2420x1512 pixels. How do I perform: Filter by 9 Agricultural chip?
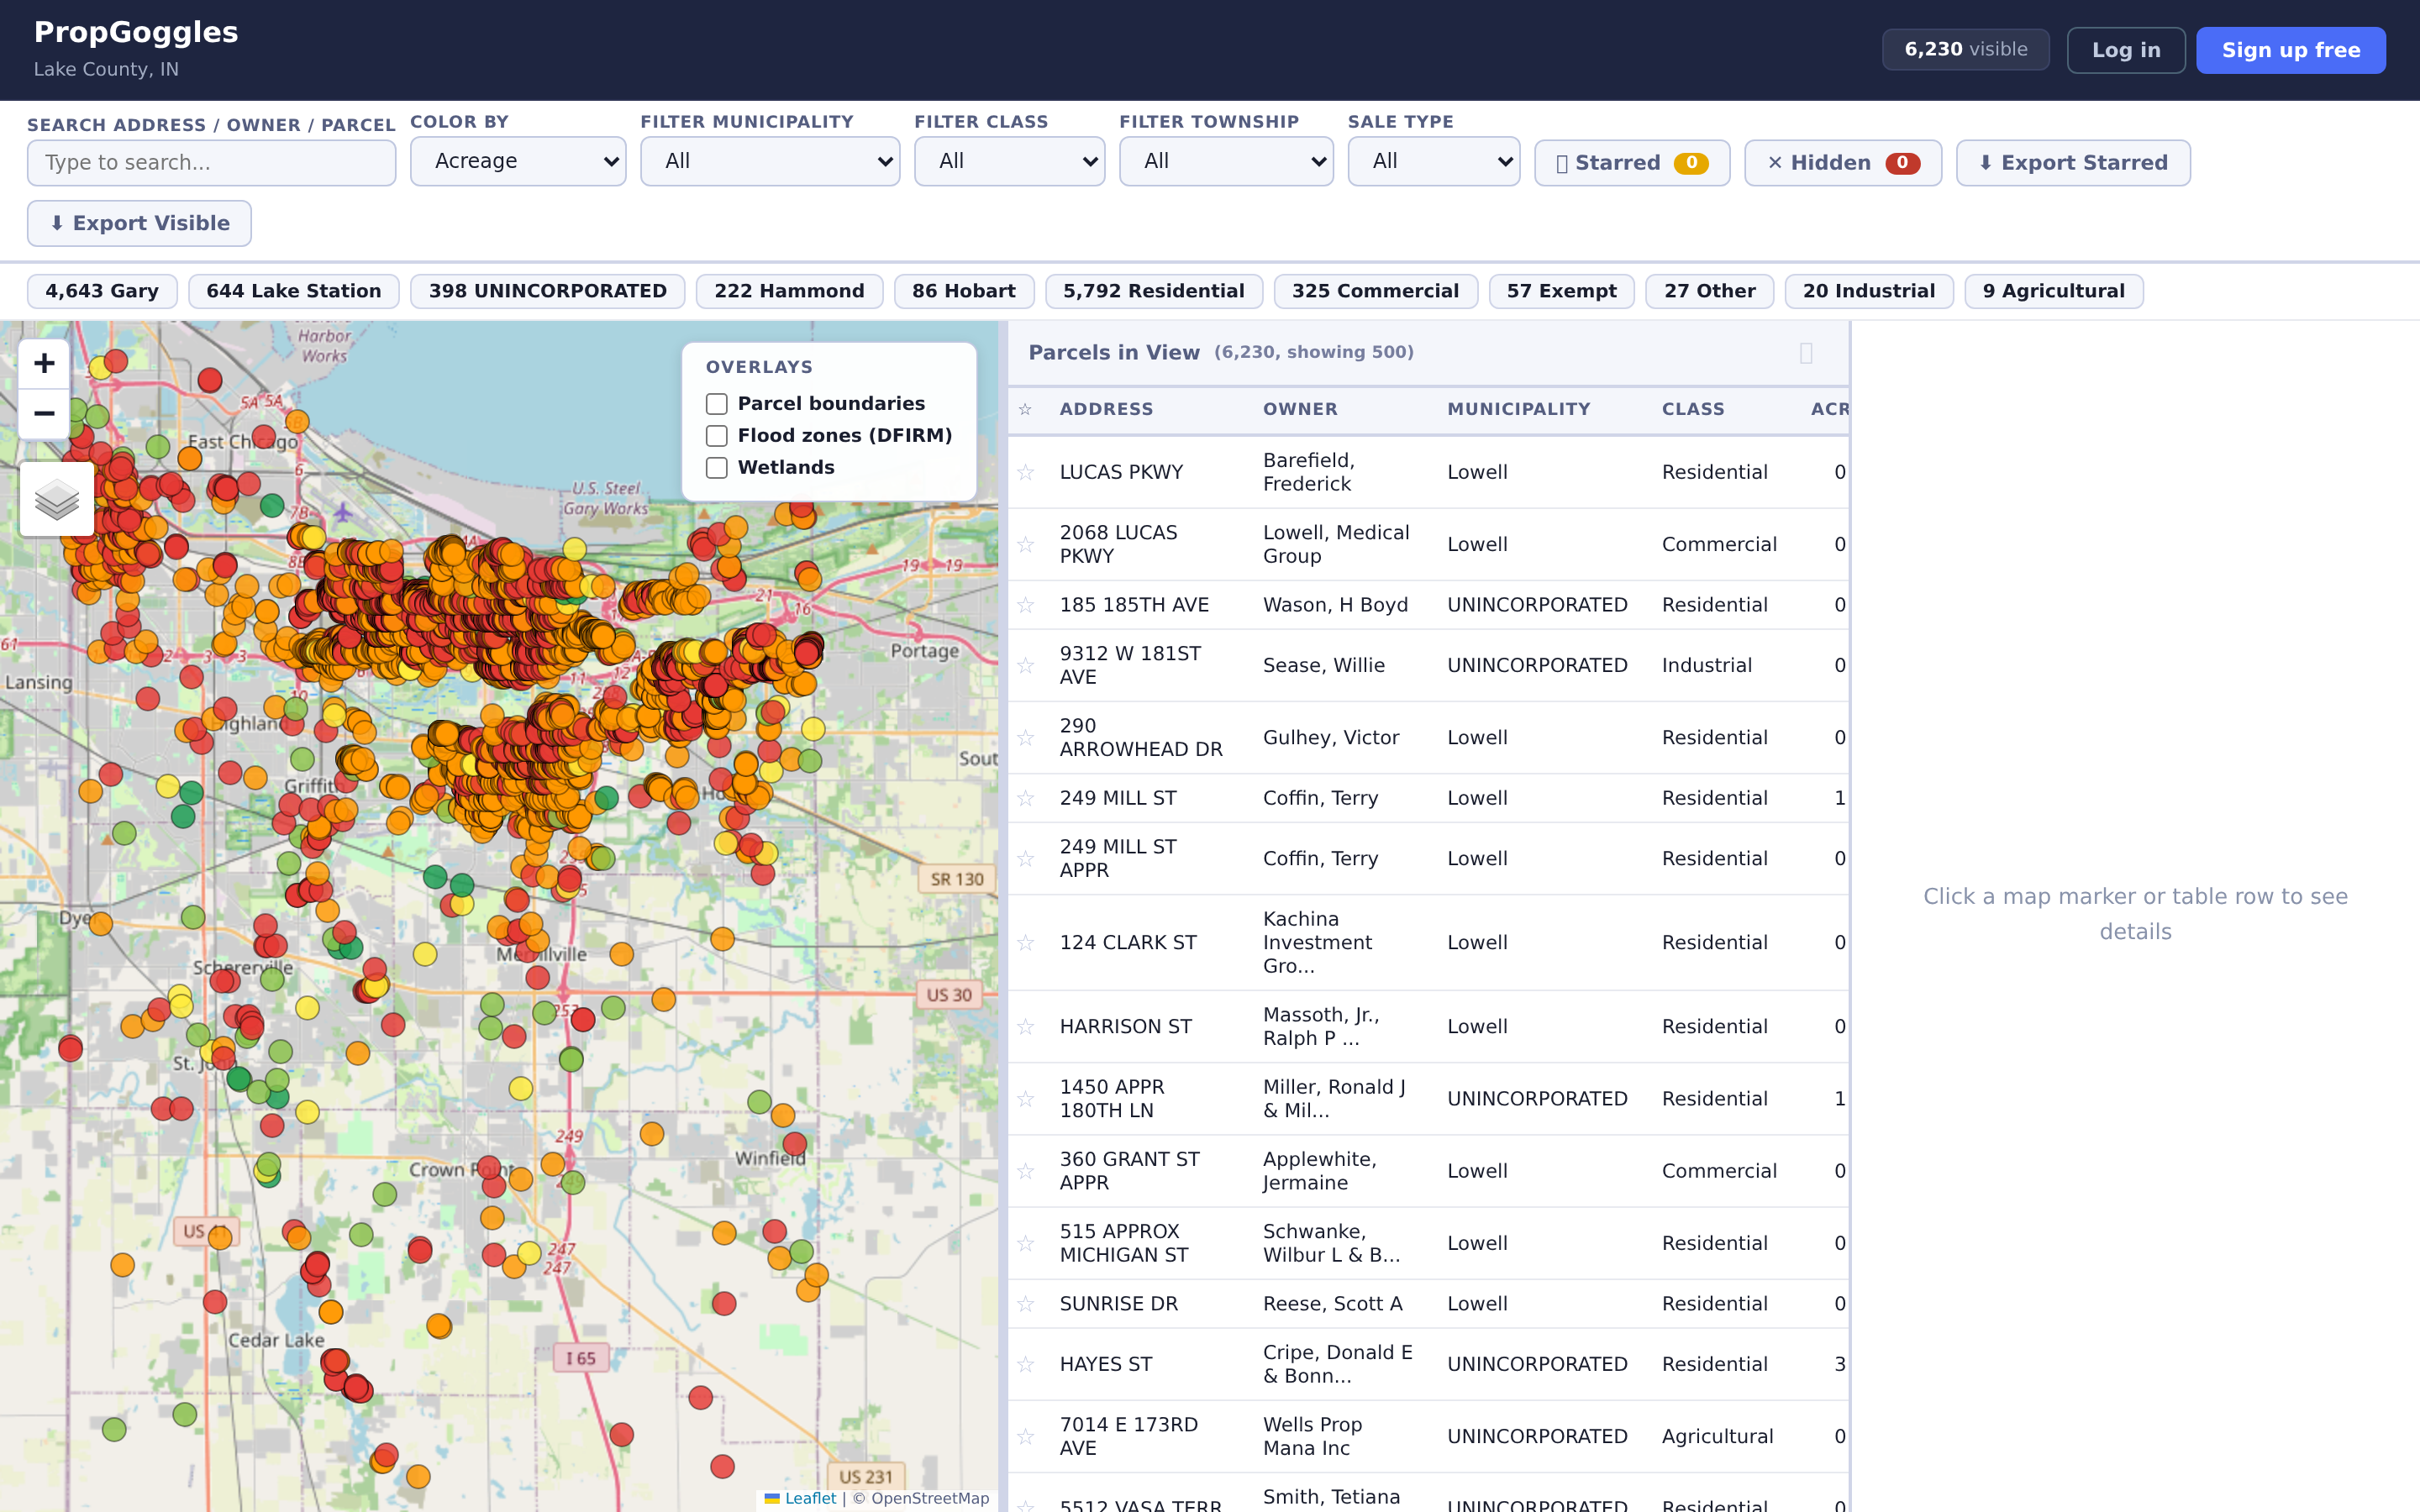pyautogui.click(x=2054, y=291)
